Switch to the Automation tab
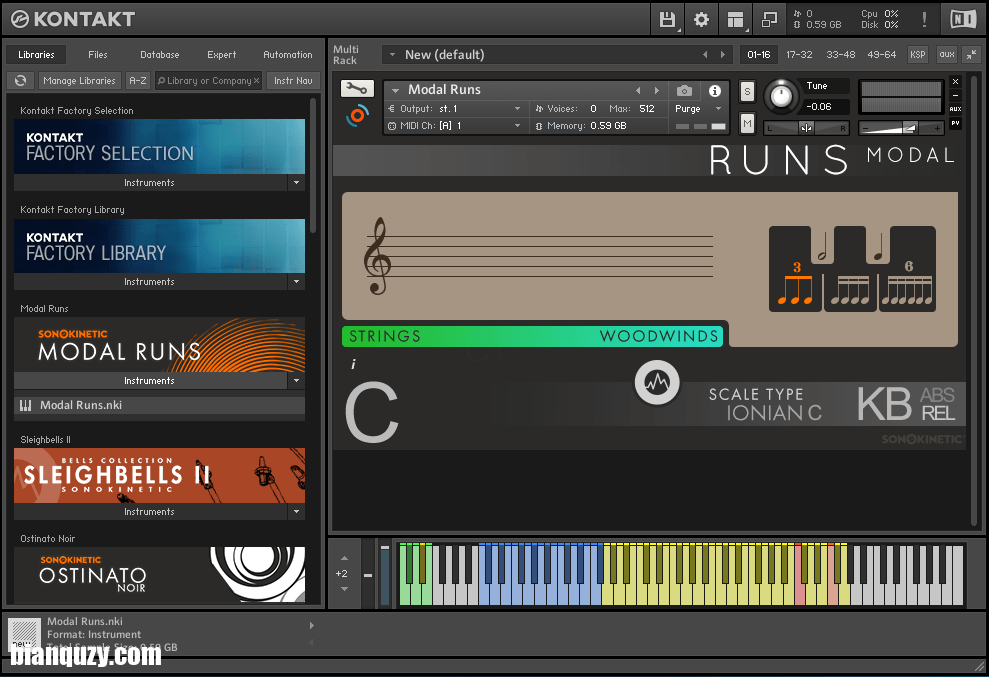The width and height of the screenshot is (989, 677). pos(288,55)
